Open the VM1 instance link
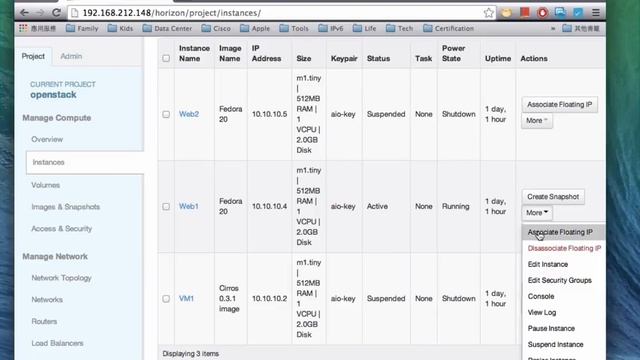The width and height of the screenshot is (640, 360). 186,299
